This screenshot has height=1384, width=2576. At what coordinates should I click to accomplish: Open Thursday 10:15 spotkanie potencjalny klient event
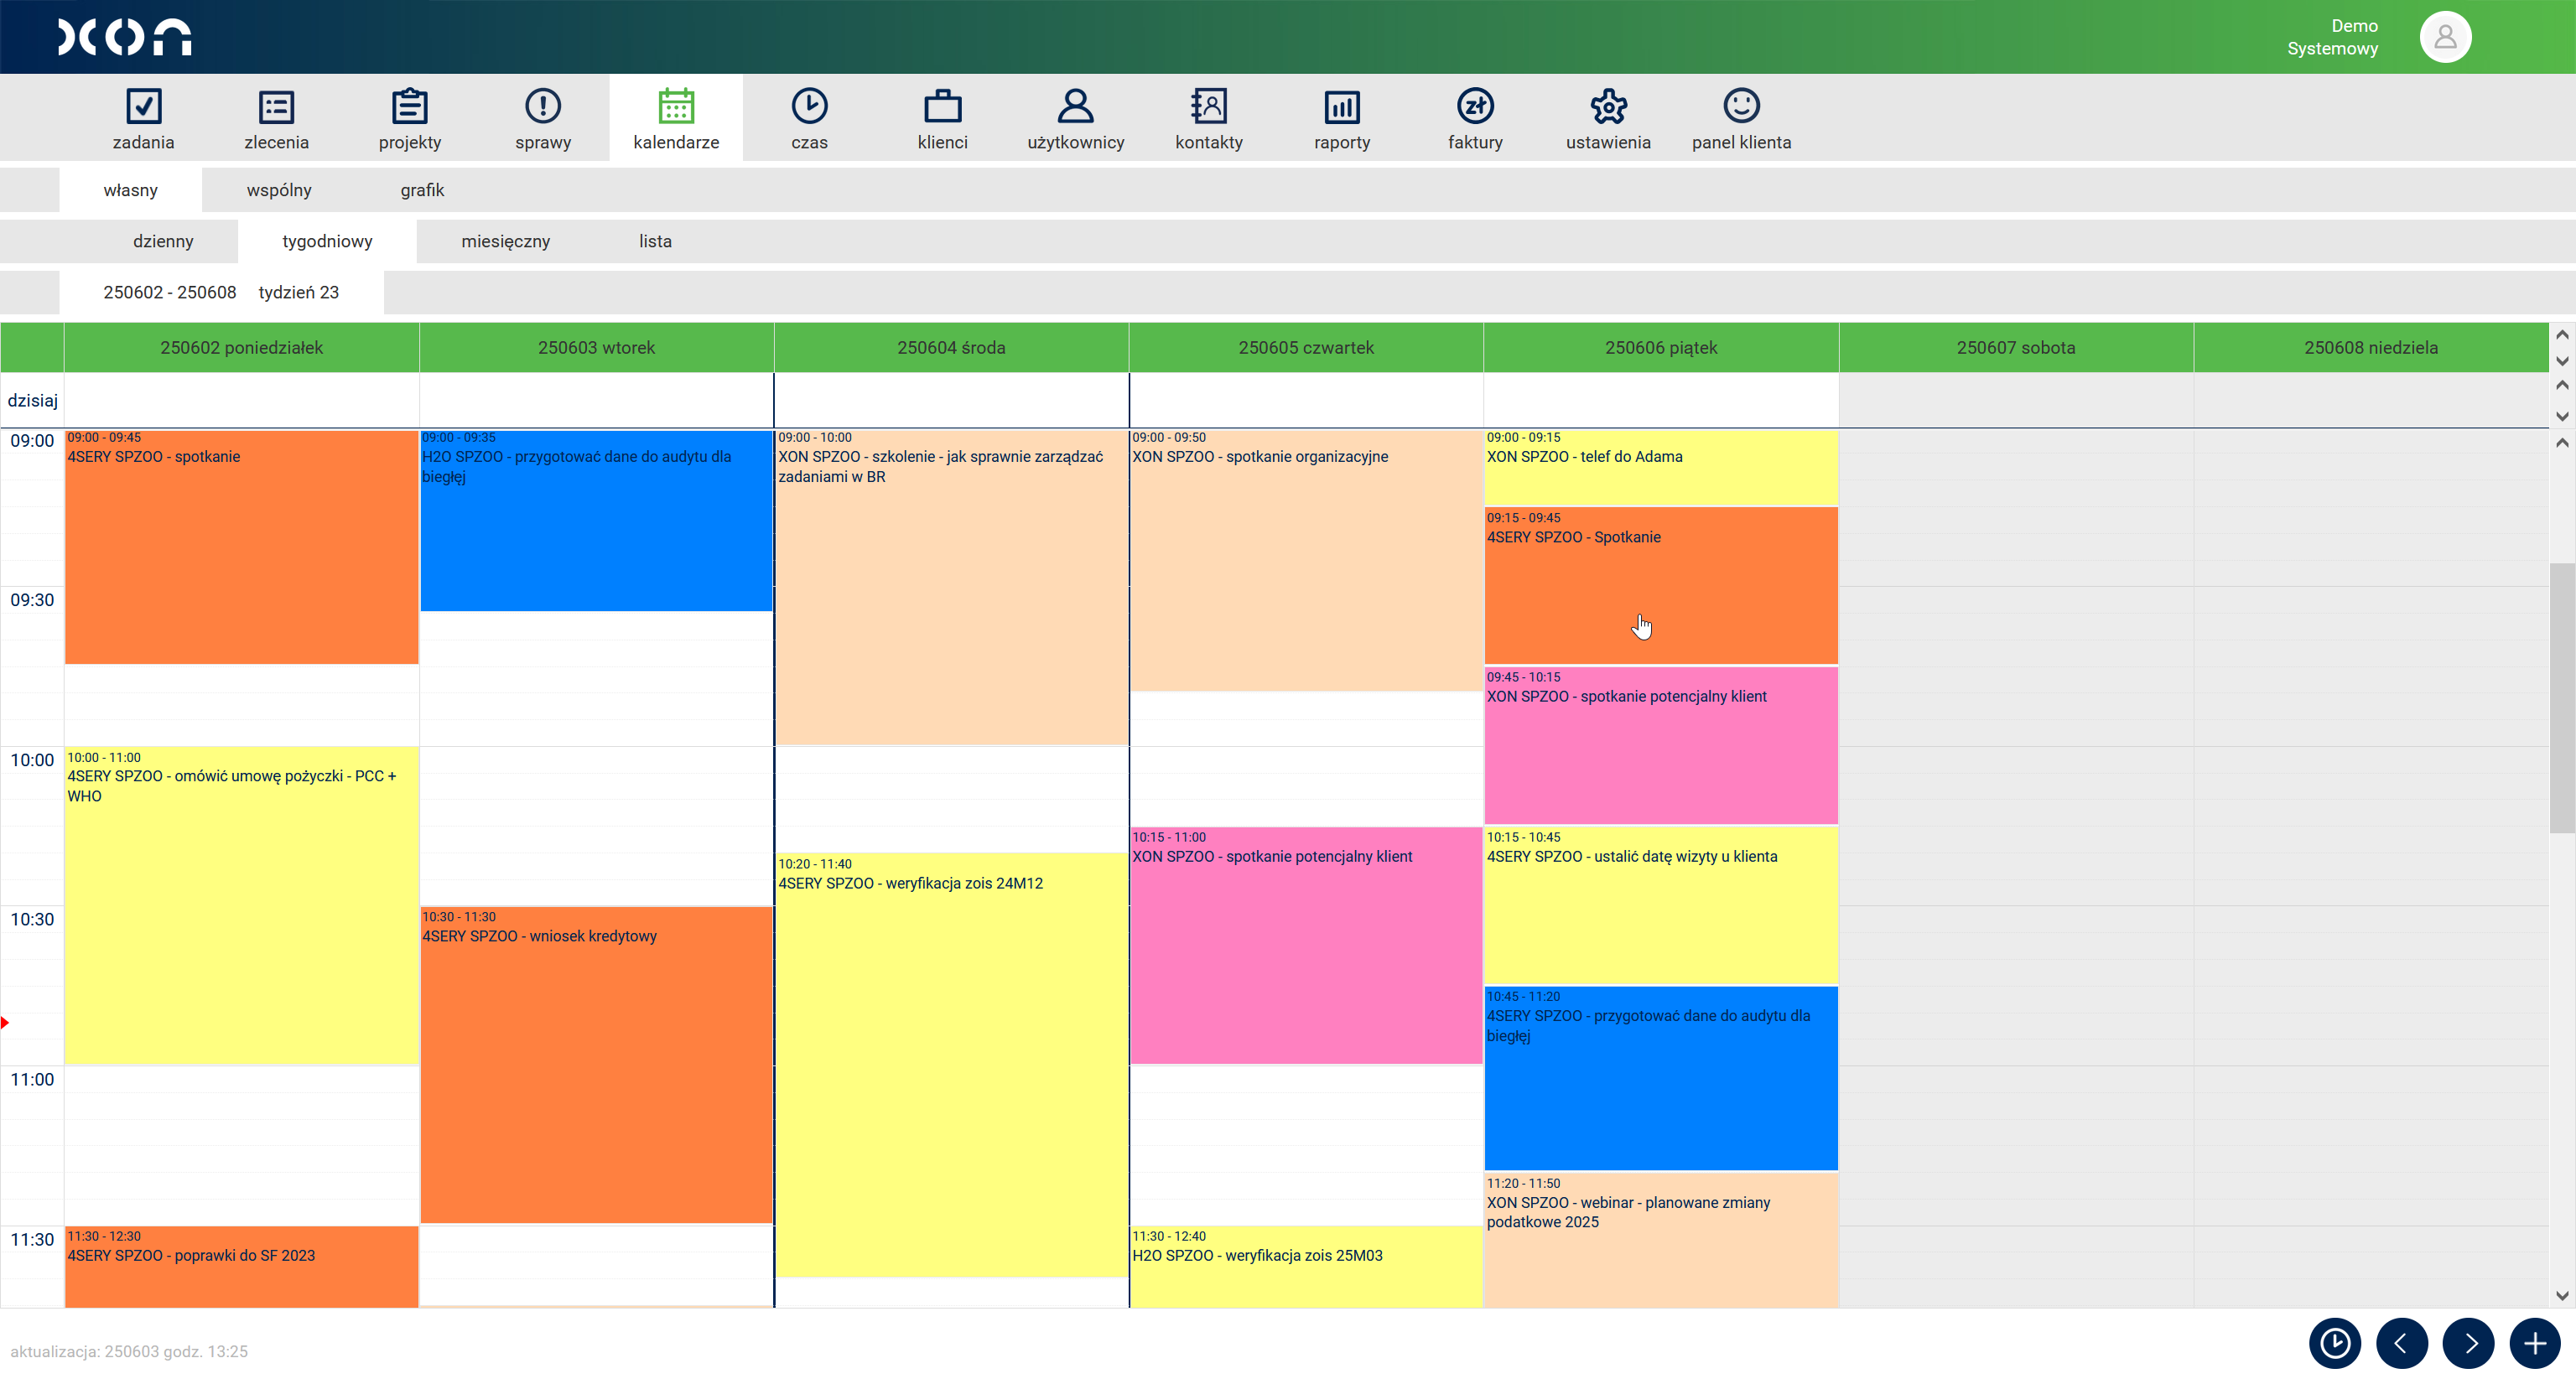click(x=1306, y=945)
